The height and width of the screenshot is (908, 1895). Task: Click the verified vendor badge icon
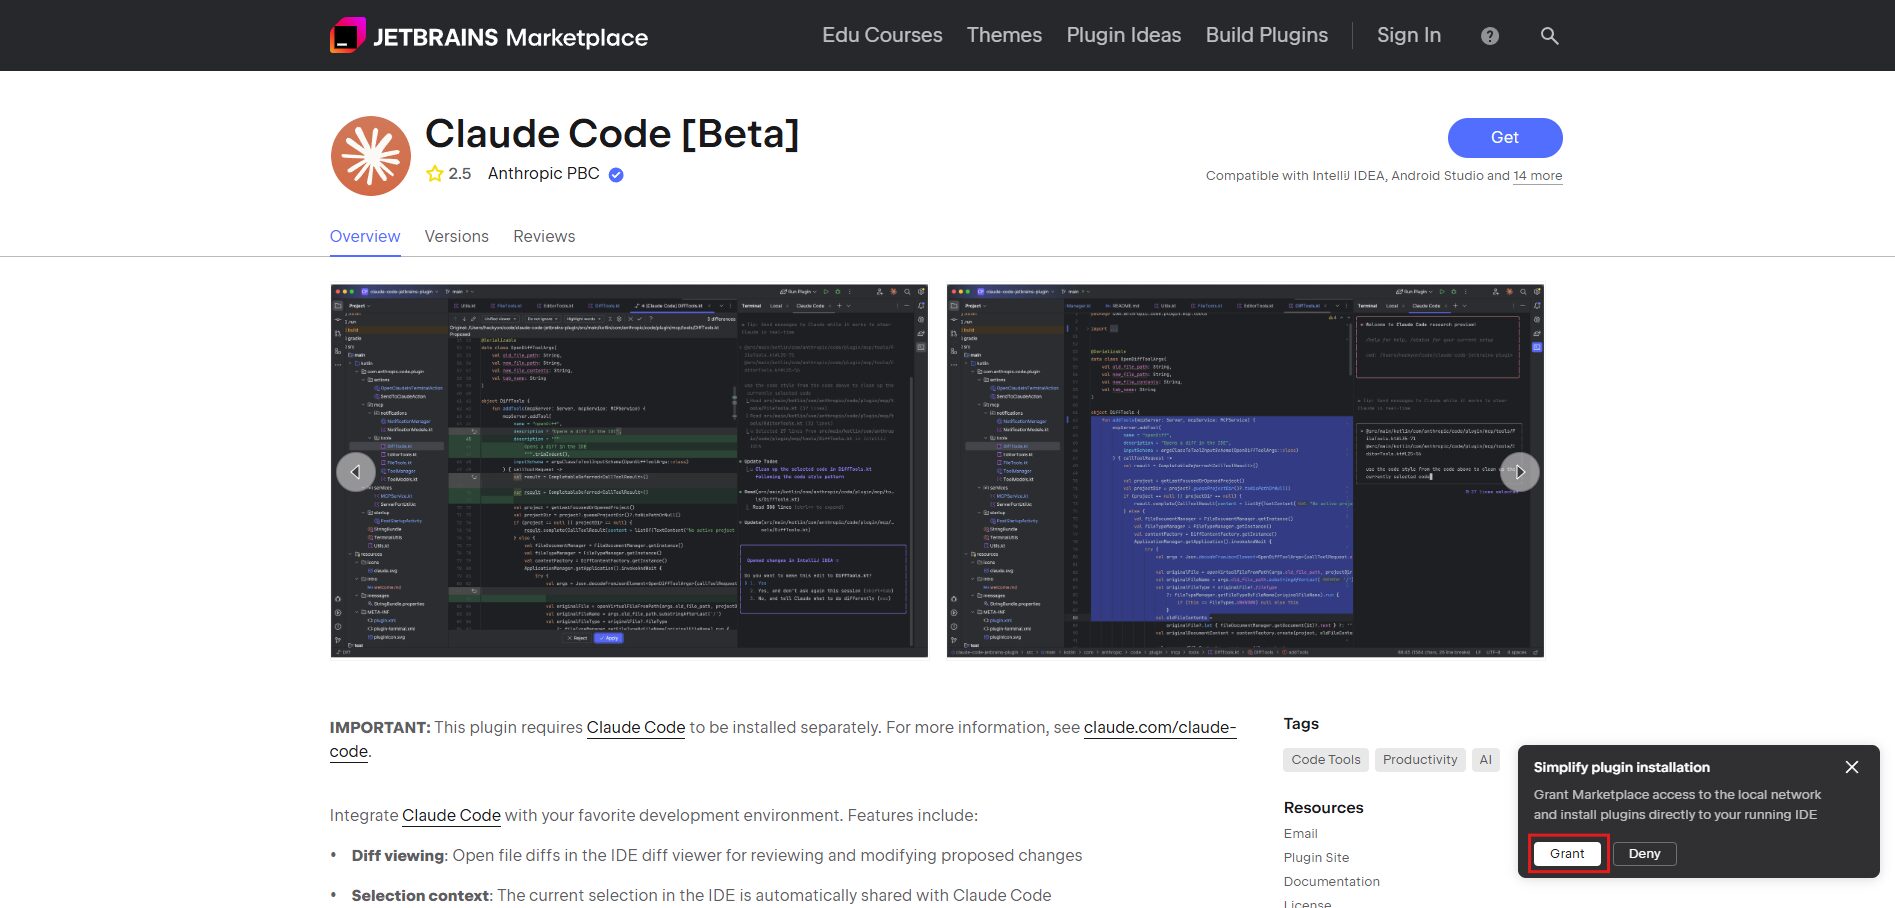[616, 175]
